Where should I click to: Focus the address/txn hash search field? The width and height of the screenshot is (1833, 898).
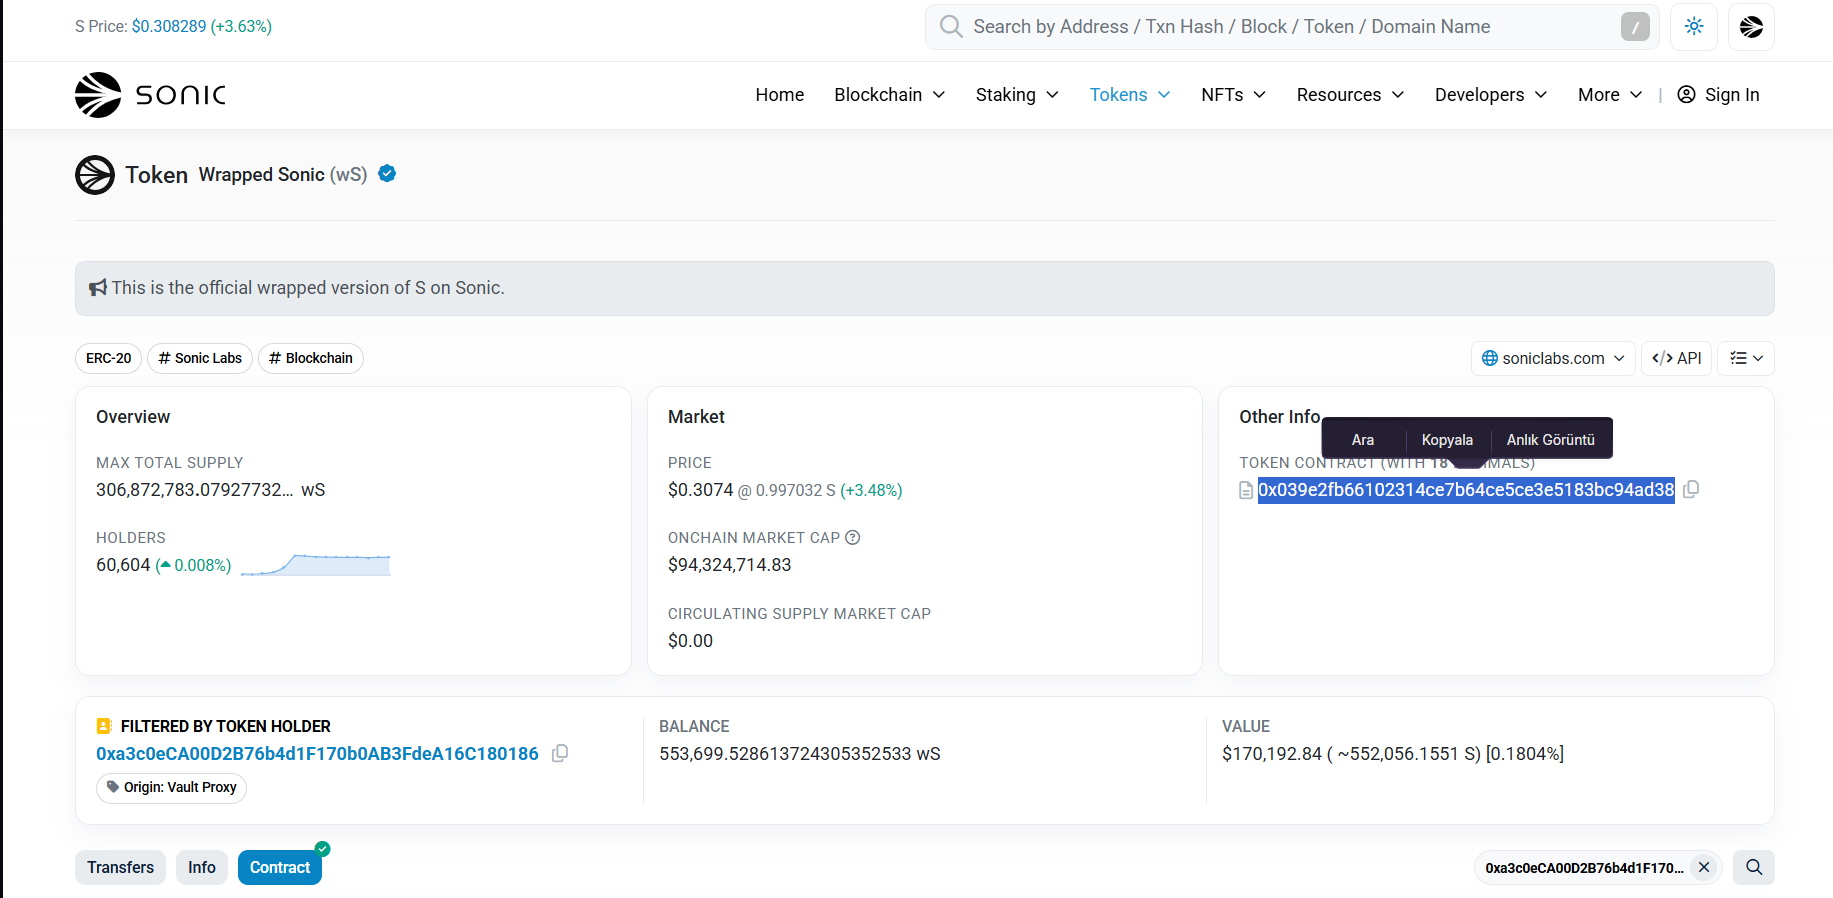point(1290,27)
